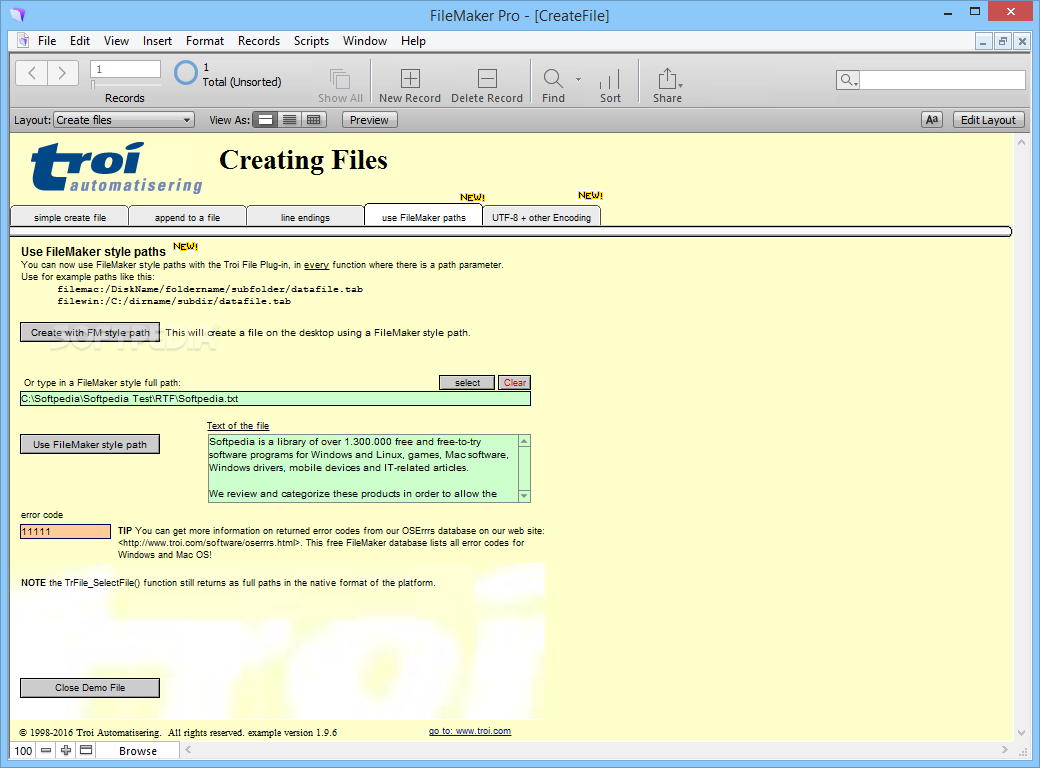Click Close Demo File button
The image size is (1040, 768).
[x=90, y=688]
